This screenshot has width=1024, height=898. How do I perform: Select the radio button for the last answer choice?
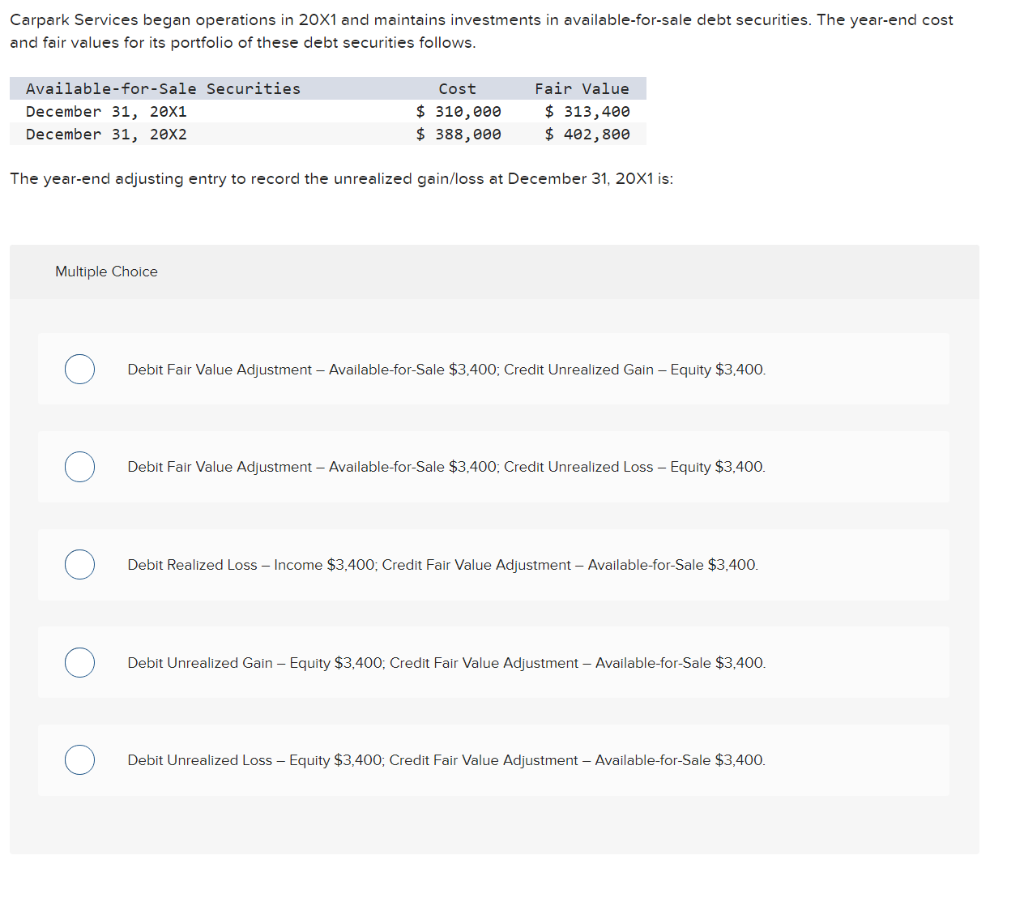(x=79, y=760)
